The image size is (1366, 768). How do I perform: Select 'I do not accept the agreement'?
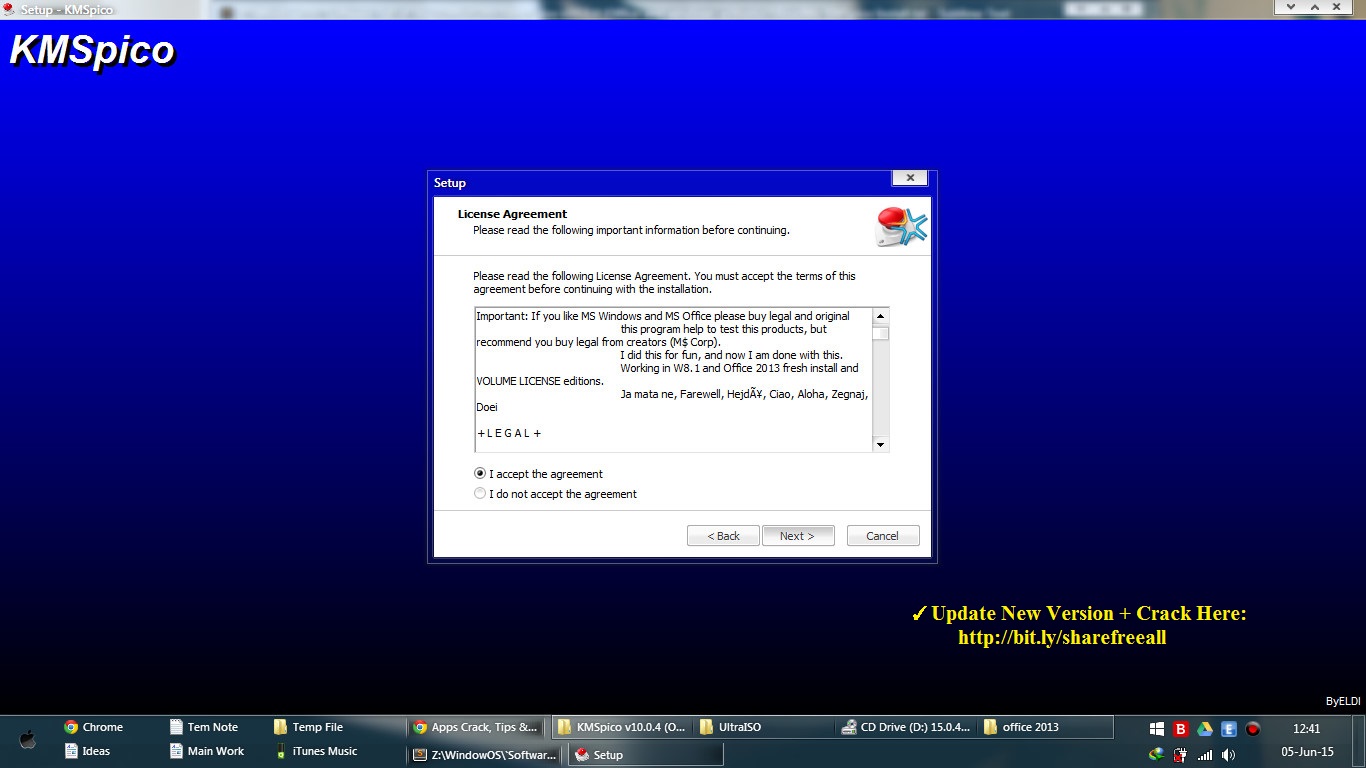click(480, 494)
